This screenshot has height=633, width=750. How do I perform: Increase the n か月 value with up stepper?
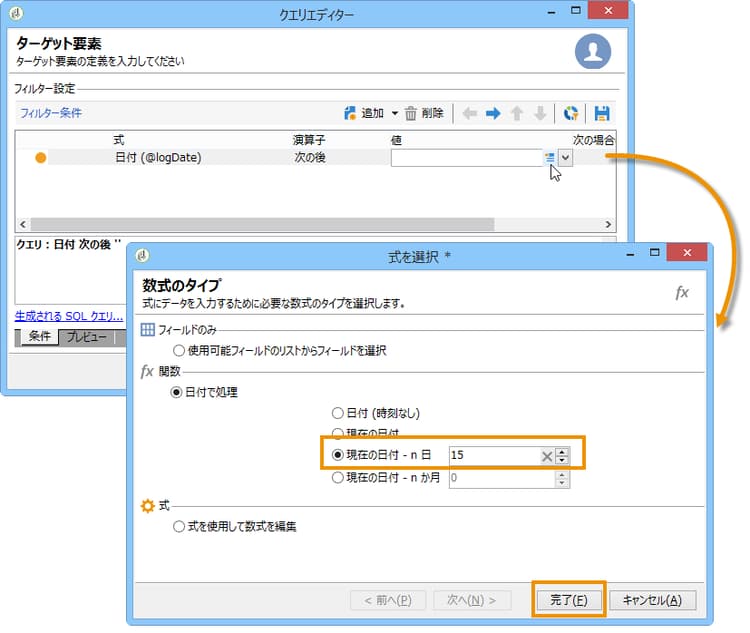tap(562, 474)
